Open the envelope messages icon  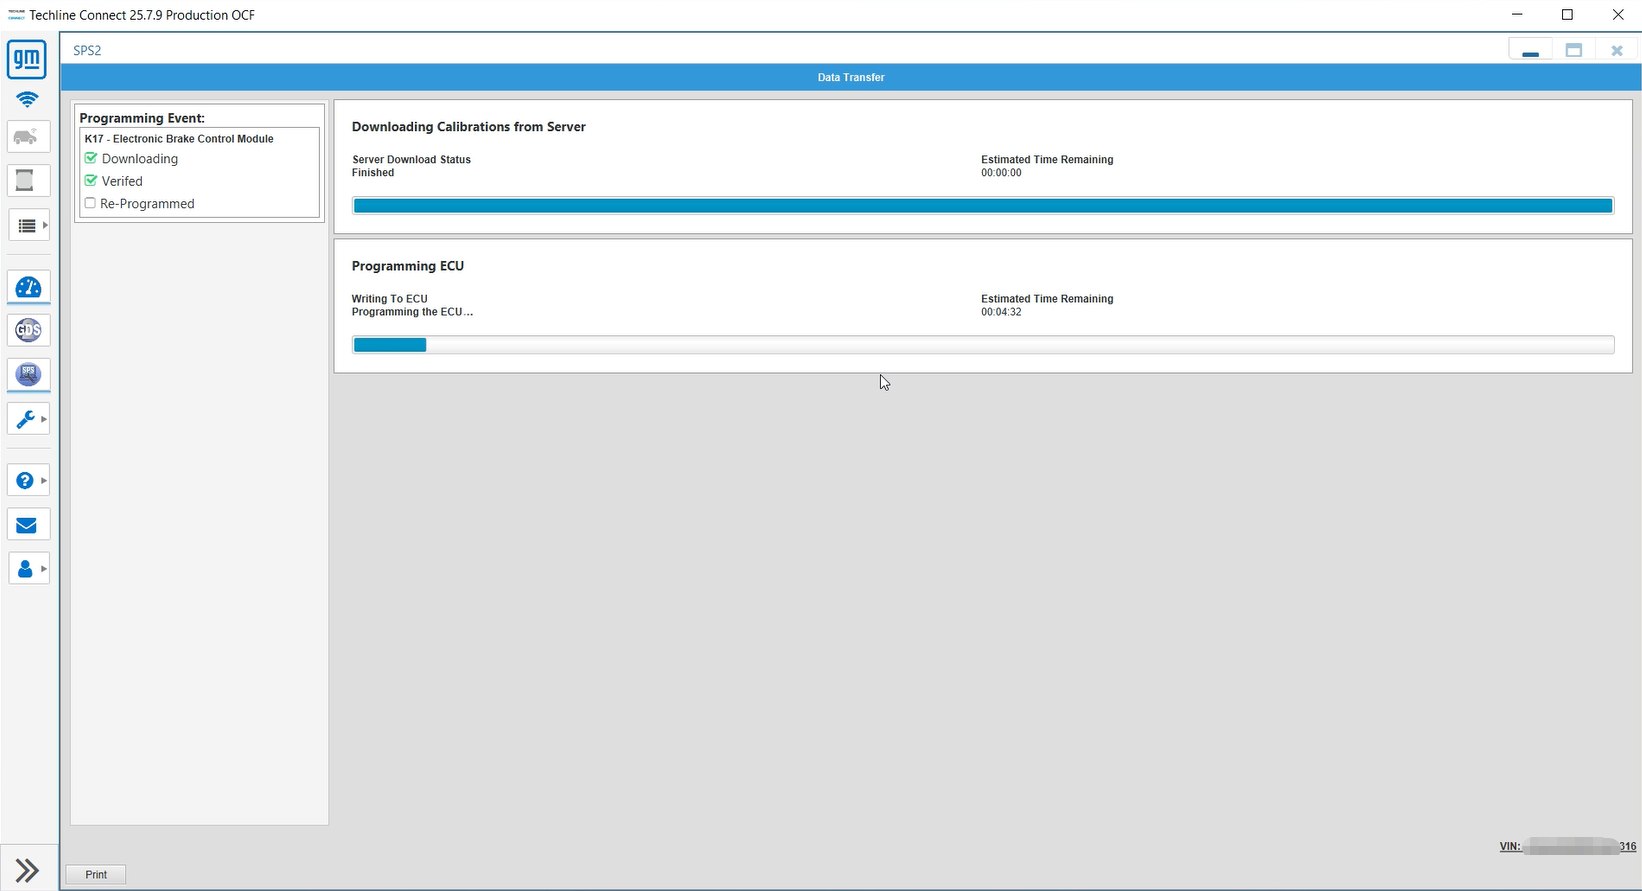(x=27, y=525)
